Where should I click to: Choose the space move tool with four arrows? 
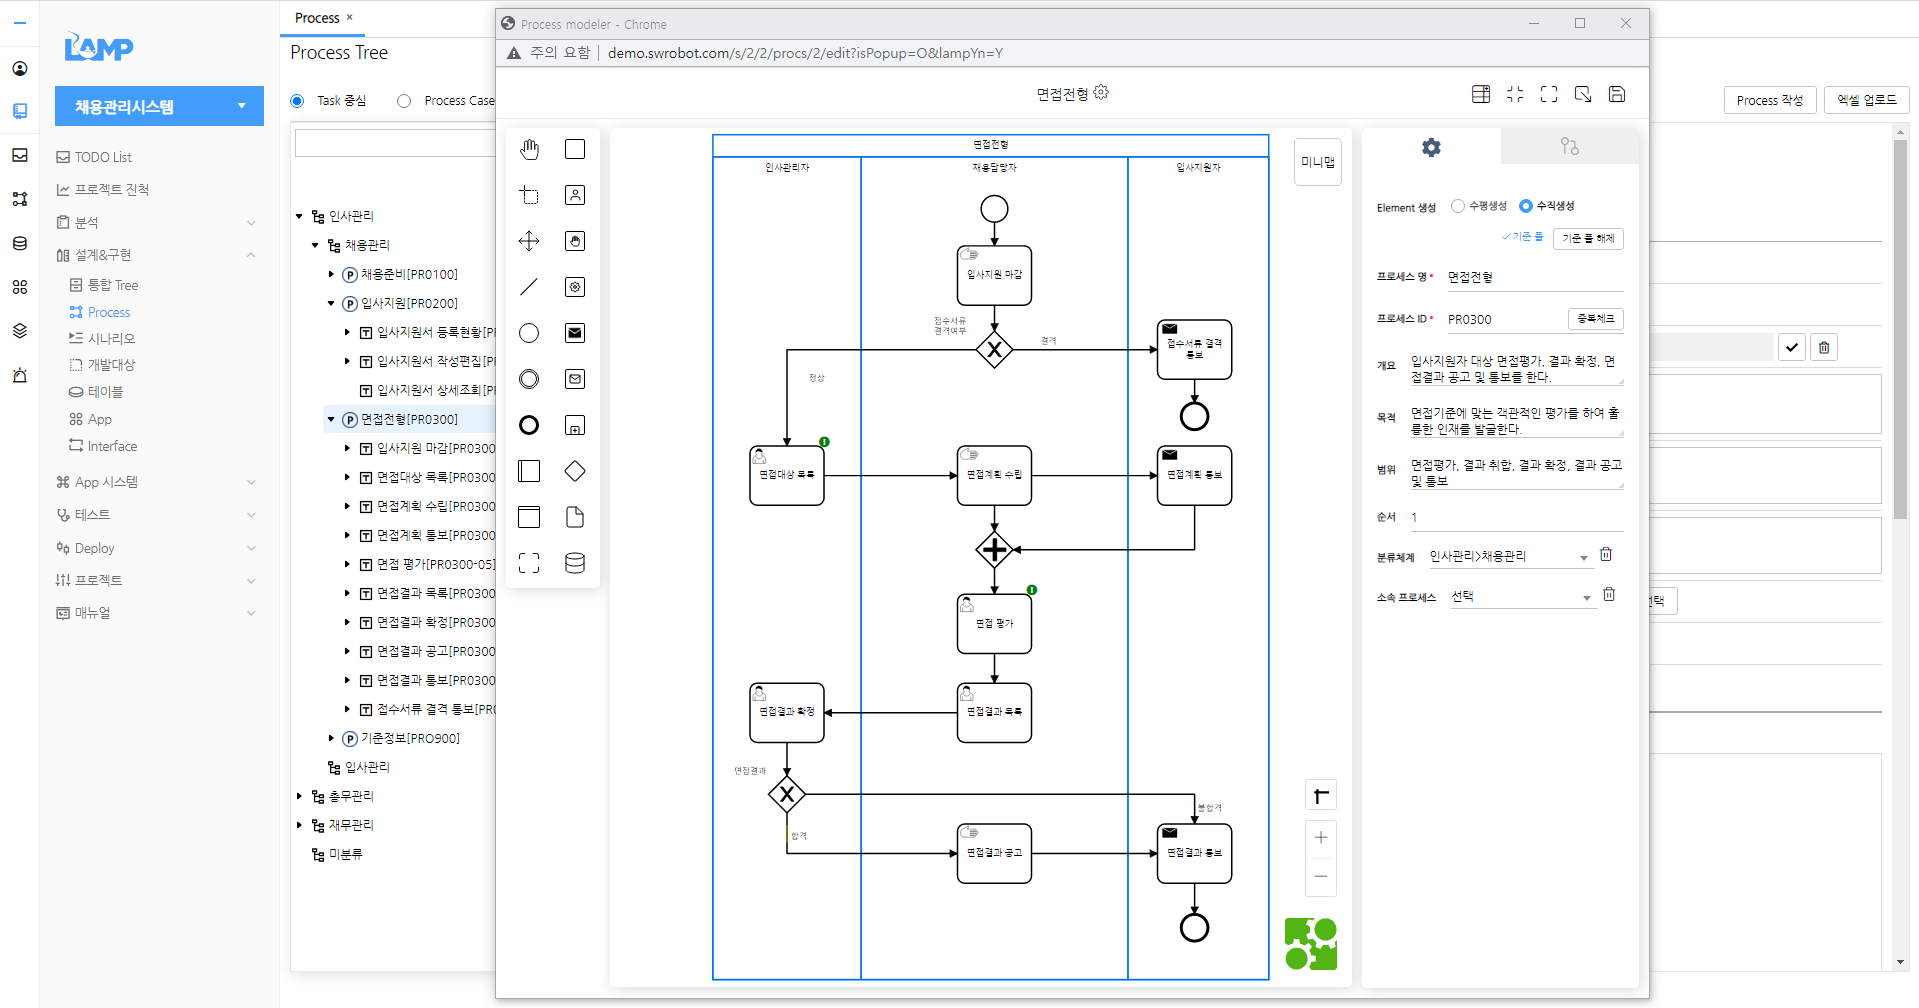click(x=529, y=241)
